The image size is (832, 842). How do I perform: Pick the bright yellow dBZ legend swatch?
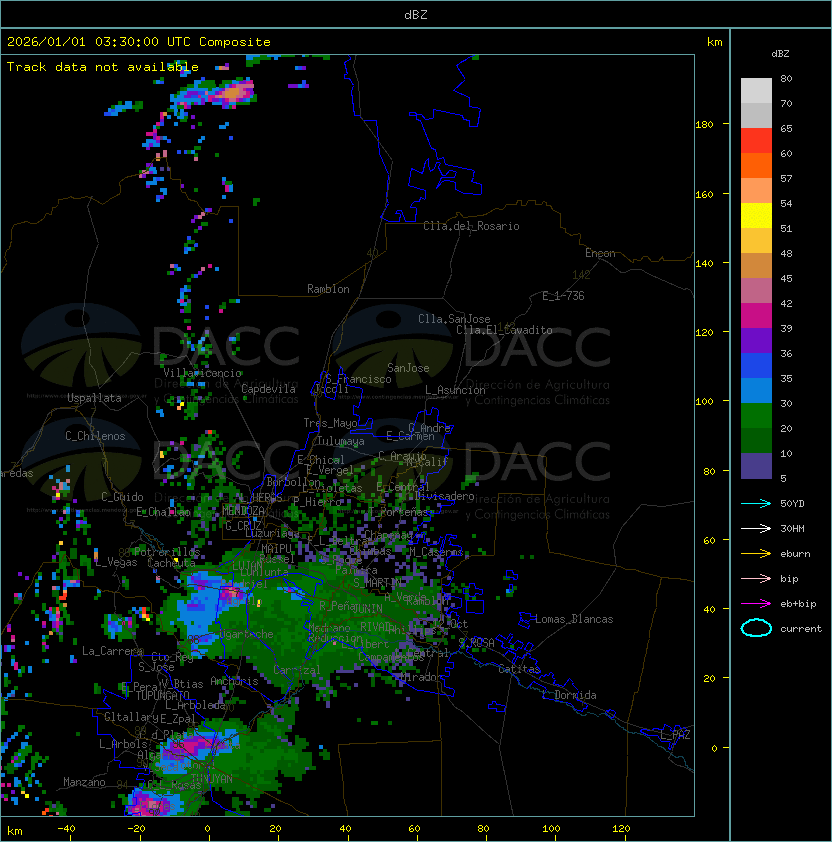756,216
